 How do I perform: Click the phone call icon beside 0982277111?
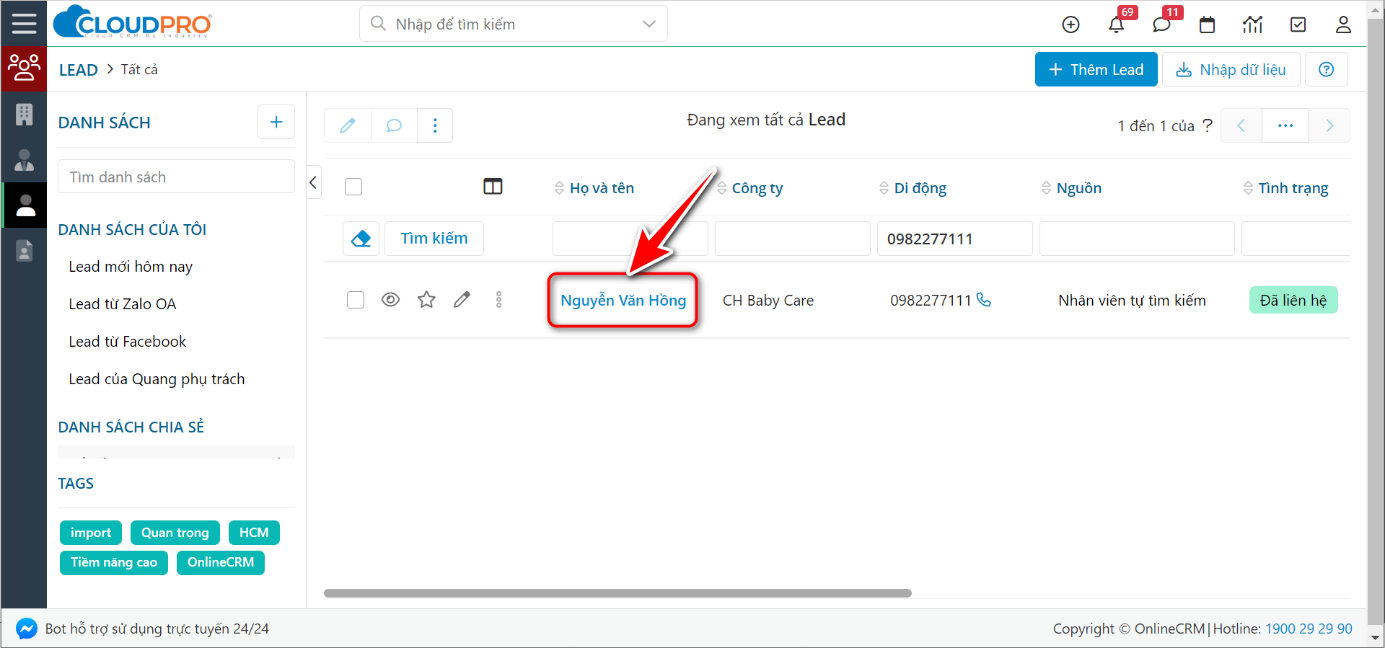pyautogui.click(x=984, y=300)
